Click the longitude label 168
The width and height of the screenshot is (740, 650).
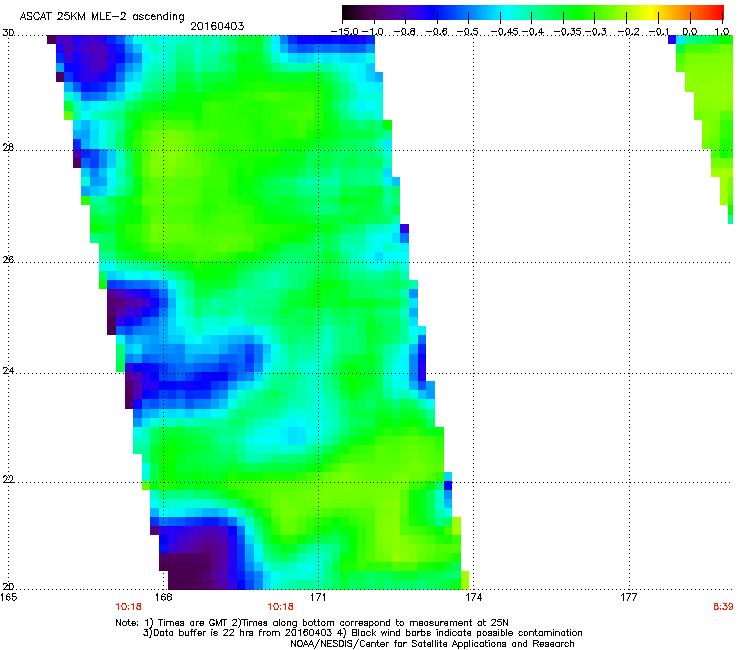click(x=163, y=597)
